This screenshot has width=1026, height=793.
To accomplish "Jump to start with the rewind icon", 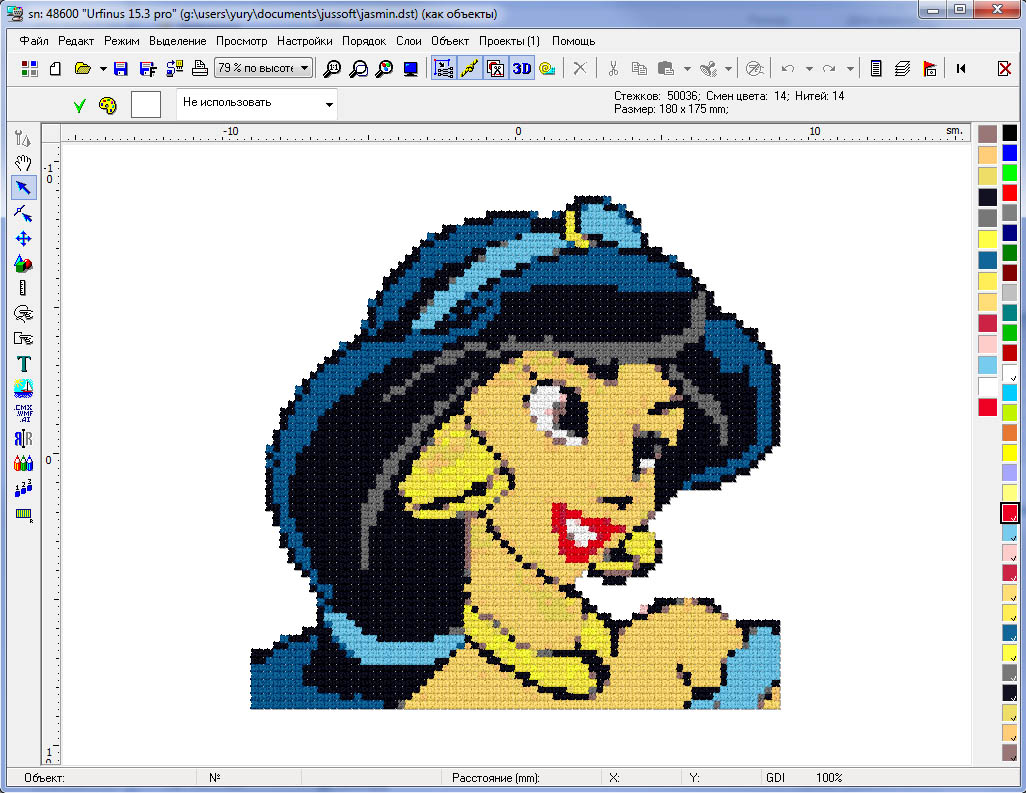I will [961, 68].
